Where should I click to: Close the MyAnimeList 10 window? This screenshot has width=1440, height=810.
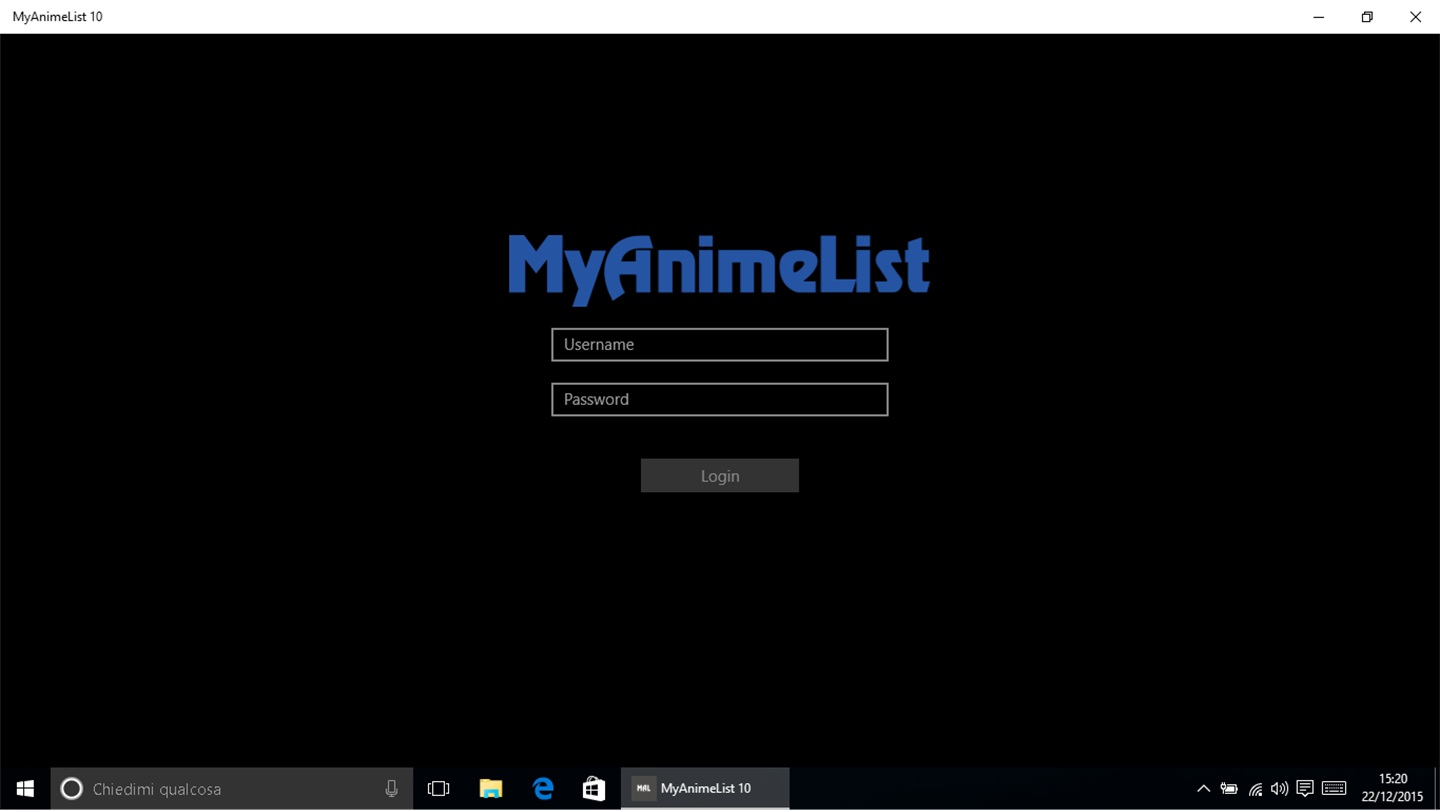[x=1415, y=17]
